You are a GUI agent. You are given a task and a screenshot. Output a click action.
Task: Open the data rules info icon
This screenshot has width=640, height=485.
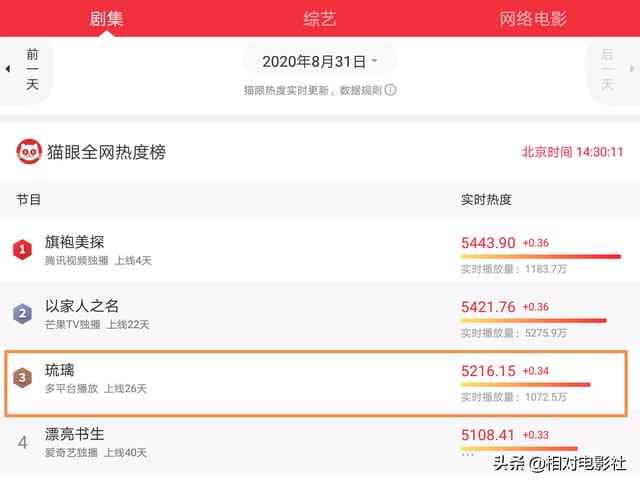pyautogui.click(x=390, y=90)
